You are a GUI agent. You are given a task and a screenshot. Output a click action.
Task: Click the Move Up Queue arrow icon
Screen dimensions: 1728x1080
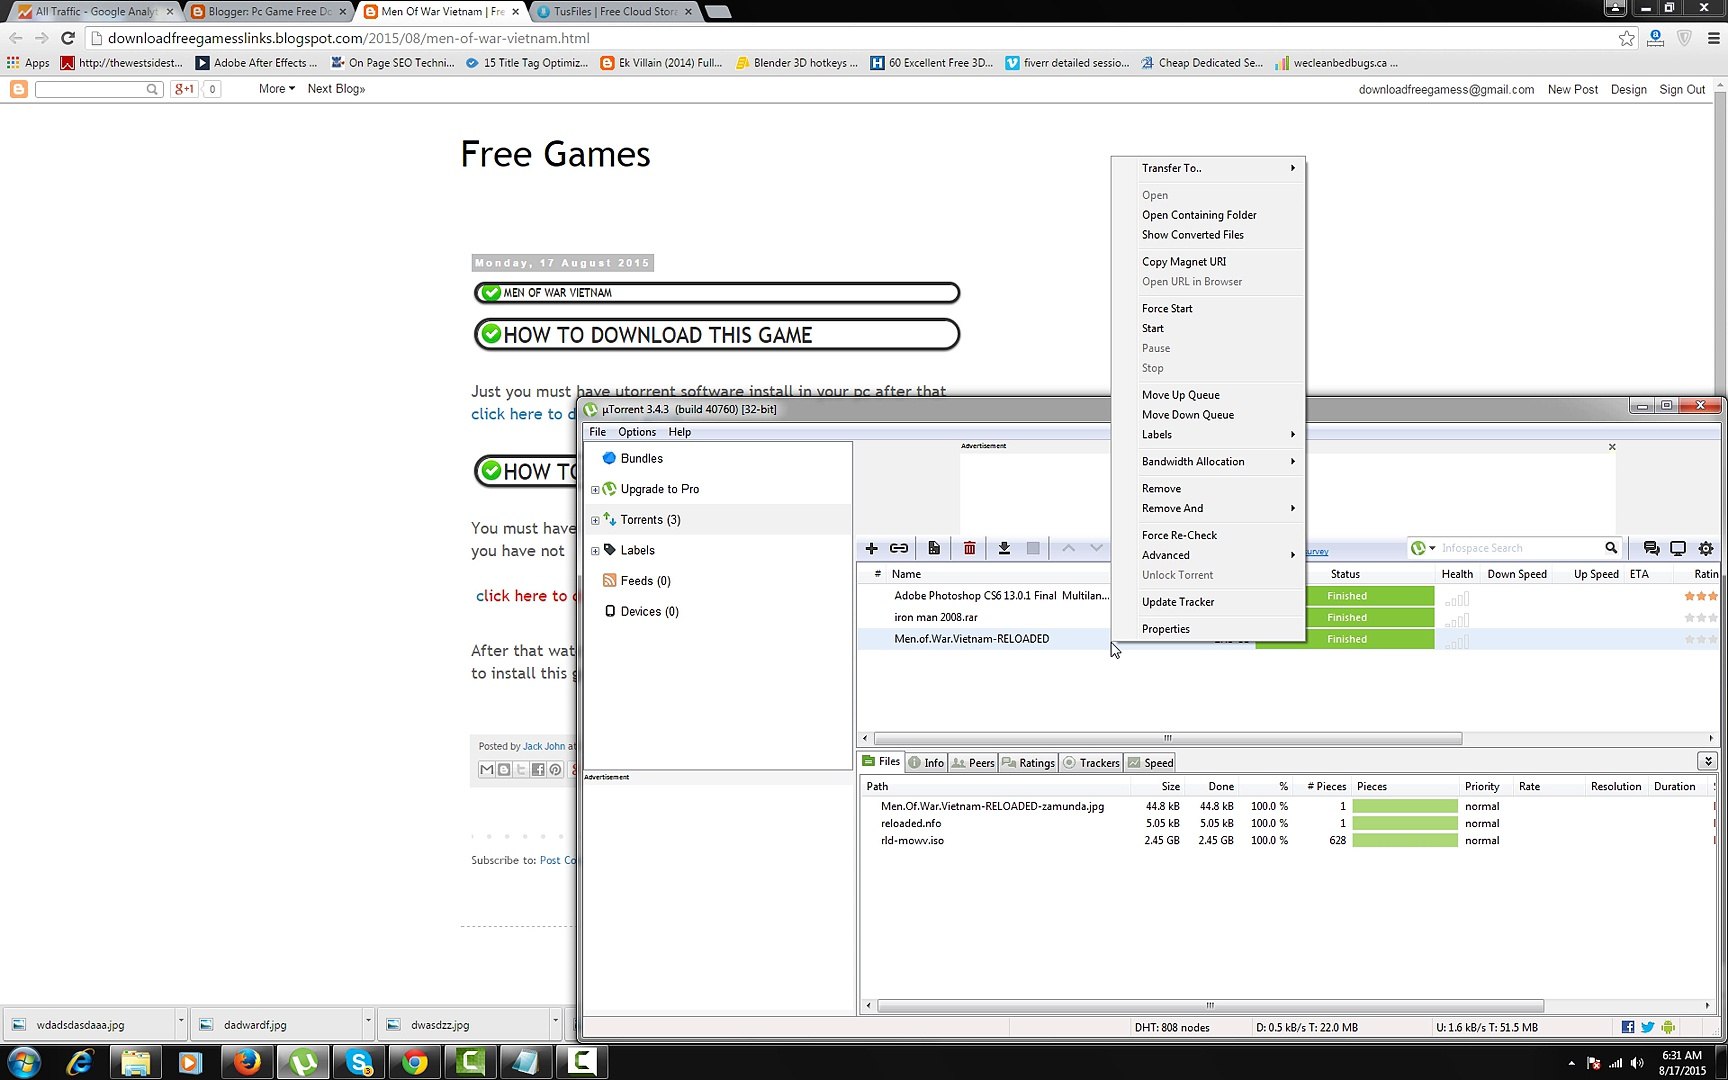1068,548
